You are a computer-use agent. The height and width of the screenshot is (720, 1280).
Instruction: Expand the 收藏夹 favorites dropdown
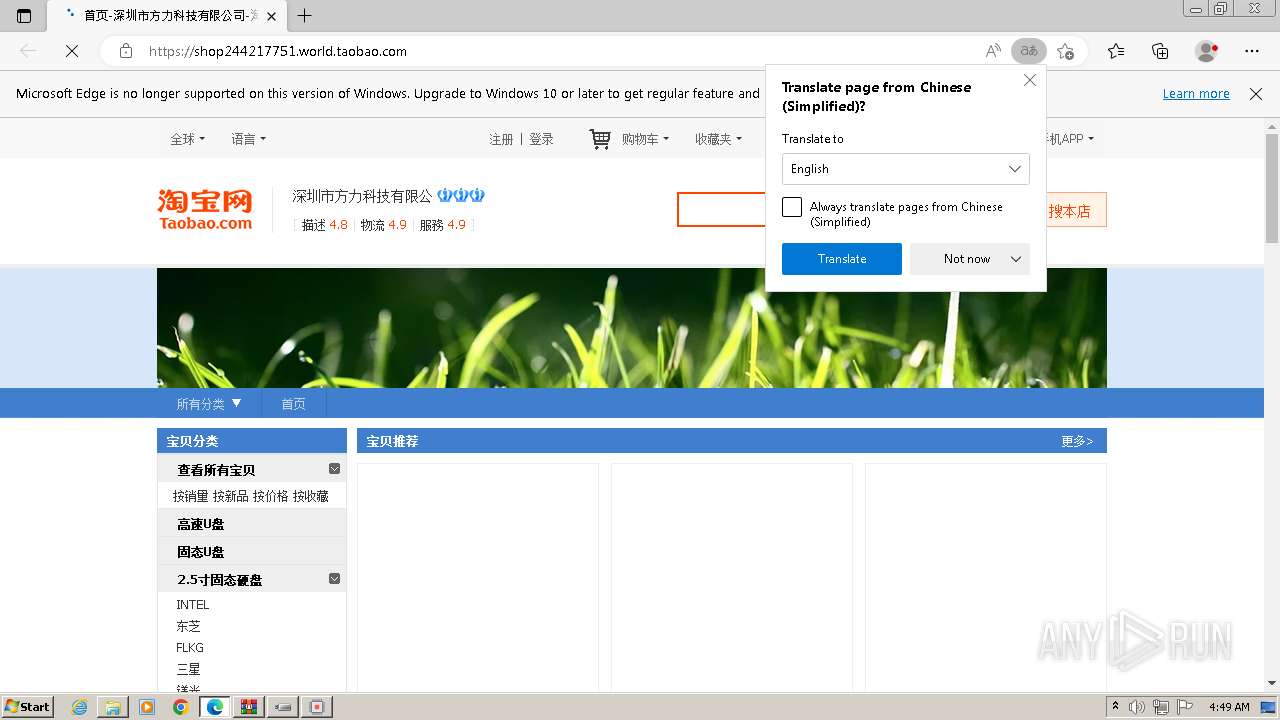tap(718, 139)
